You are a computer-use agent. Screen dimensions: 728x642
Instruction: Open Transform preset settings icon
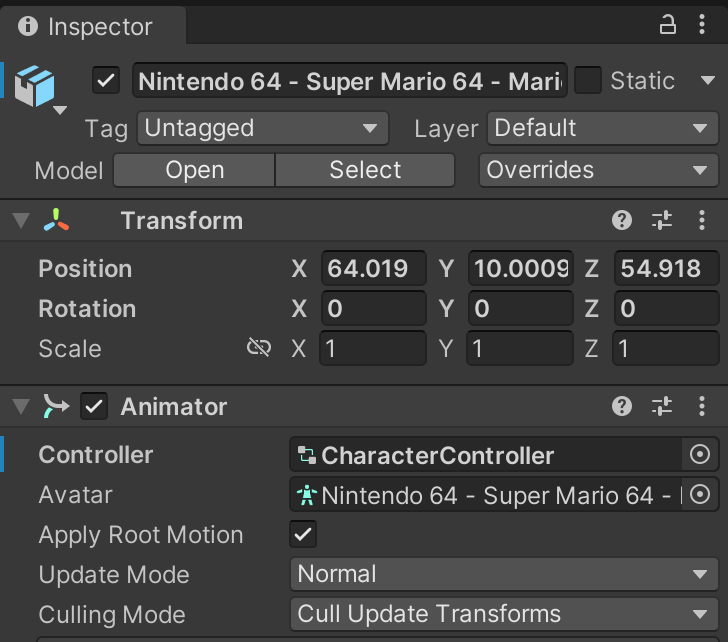click(662, 221)
